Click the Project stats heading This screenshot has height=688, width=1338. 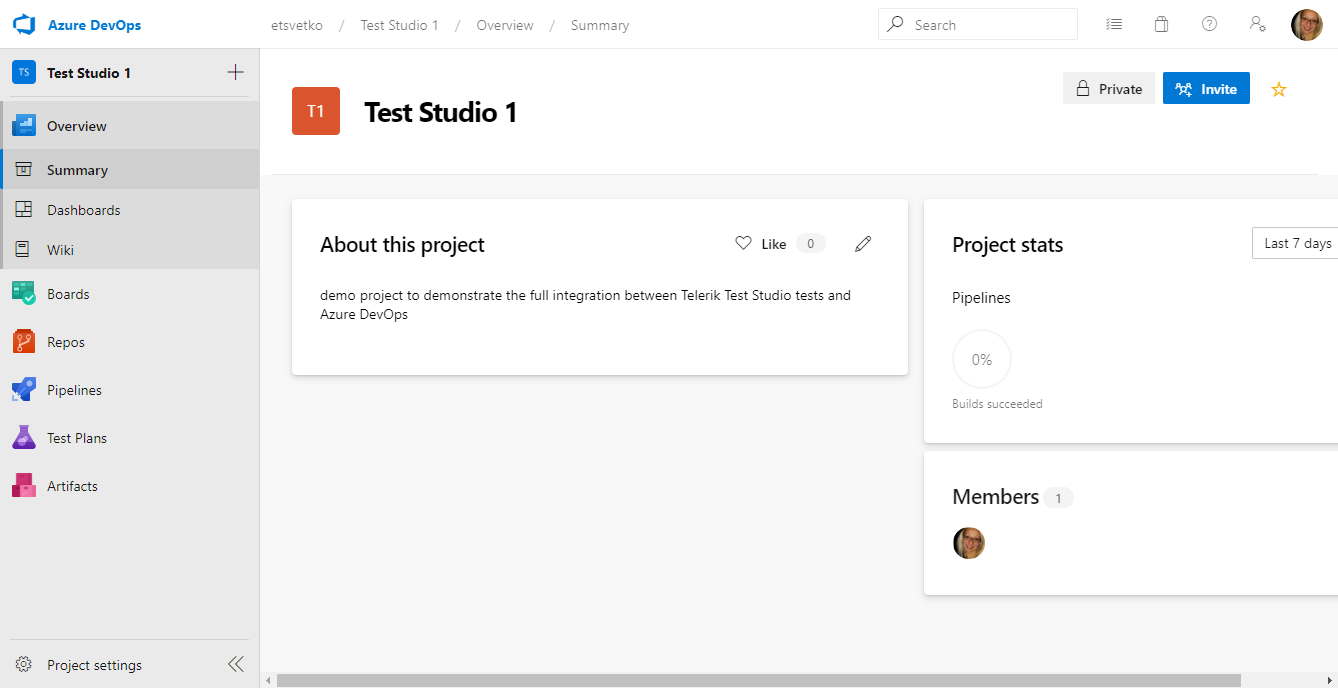pyautogui.click(x=1008, y=245)
